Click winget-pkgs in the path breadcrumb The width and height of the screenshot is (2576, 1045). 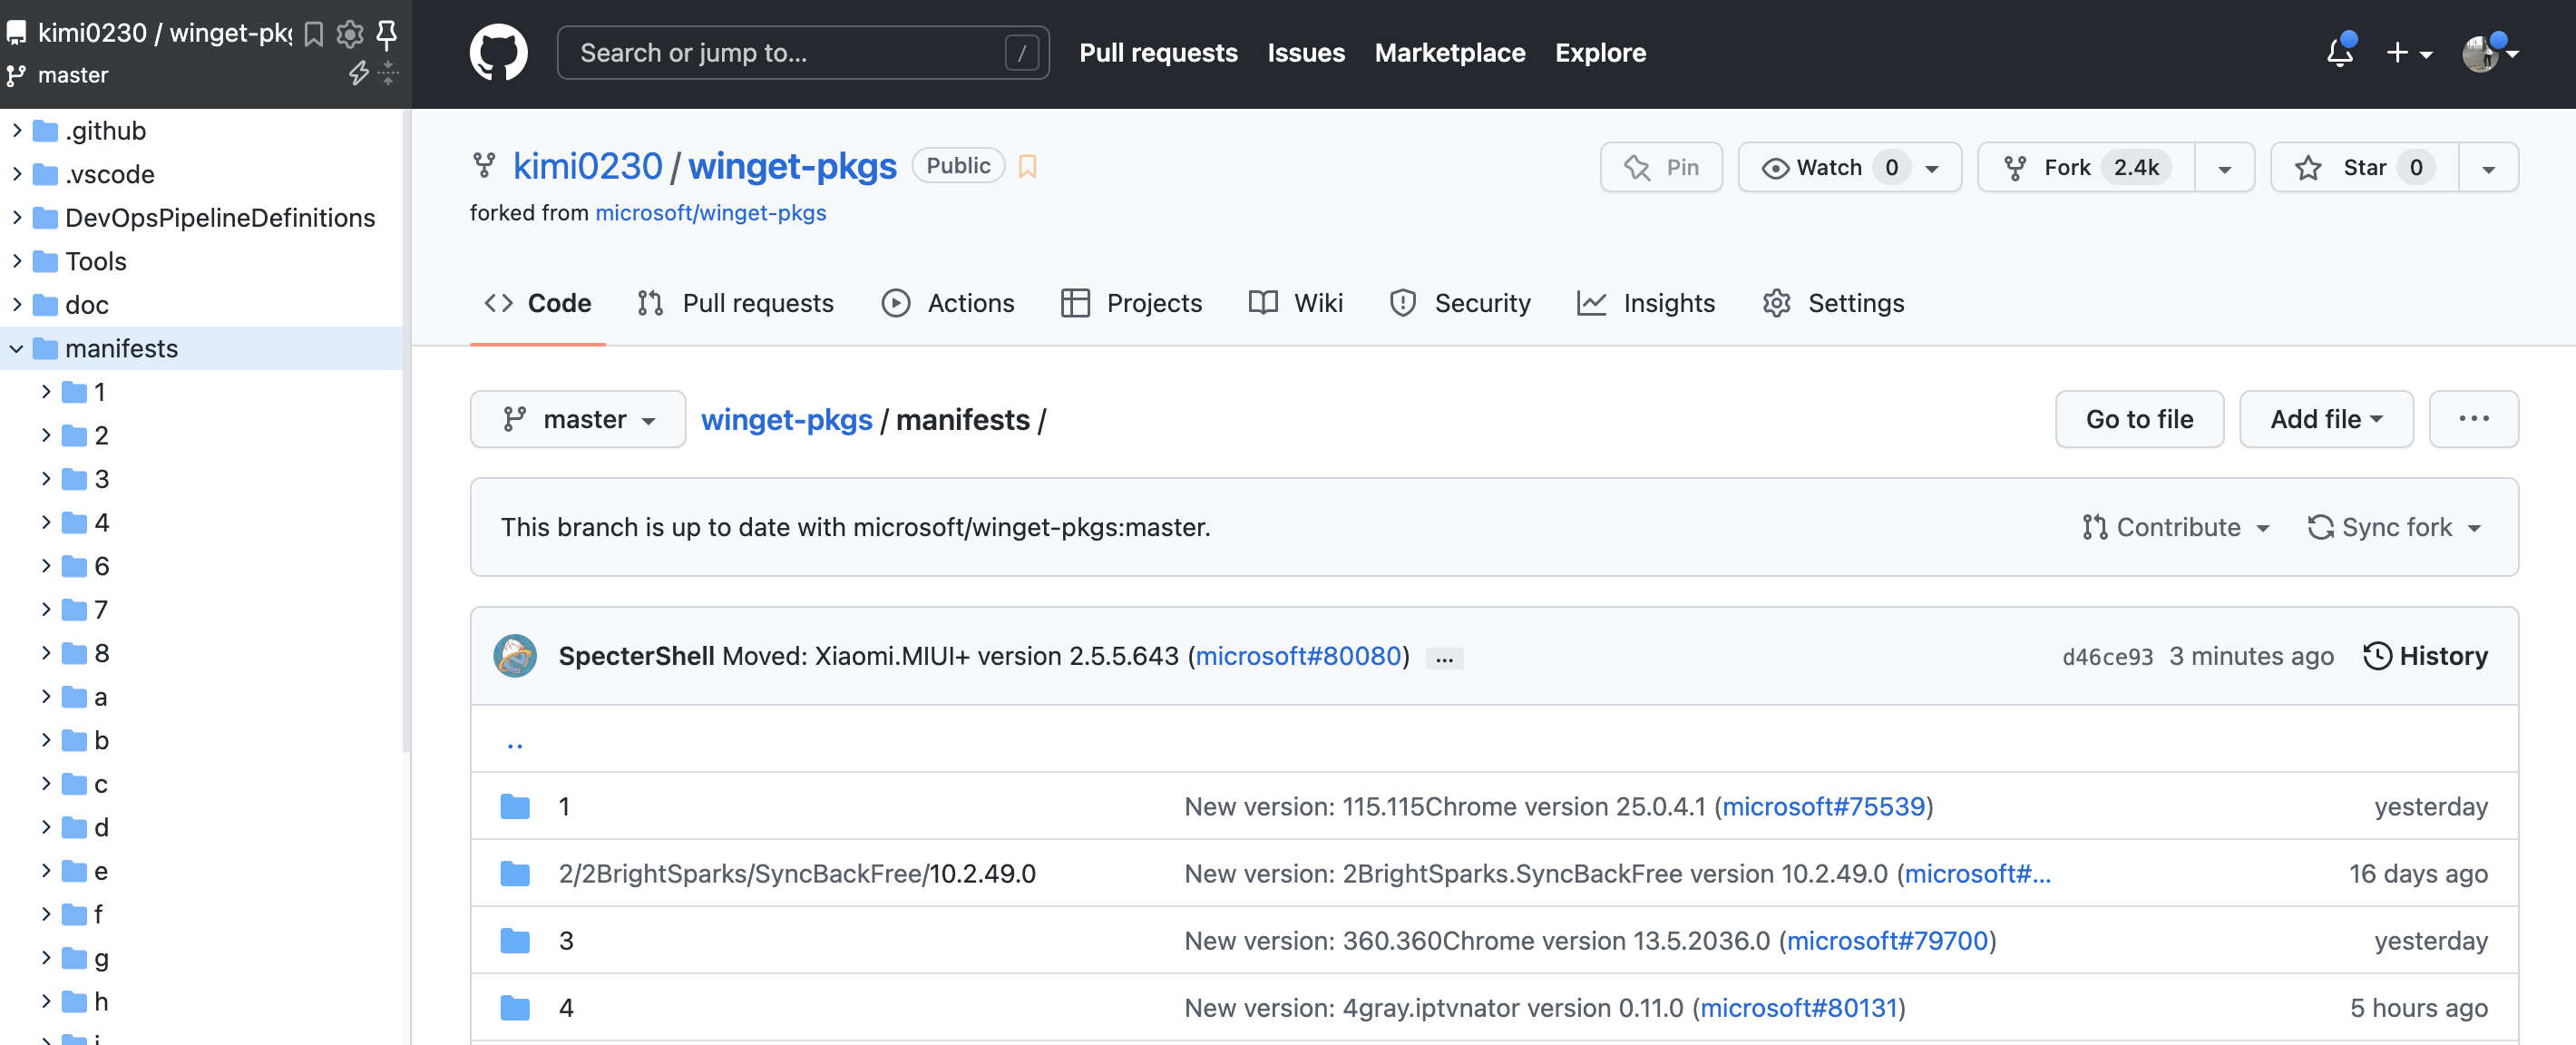(x=786, y=420)
